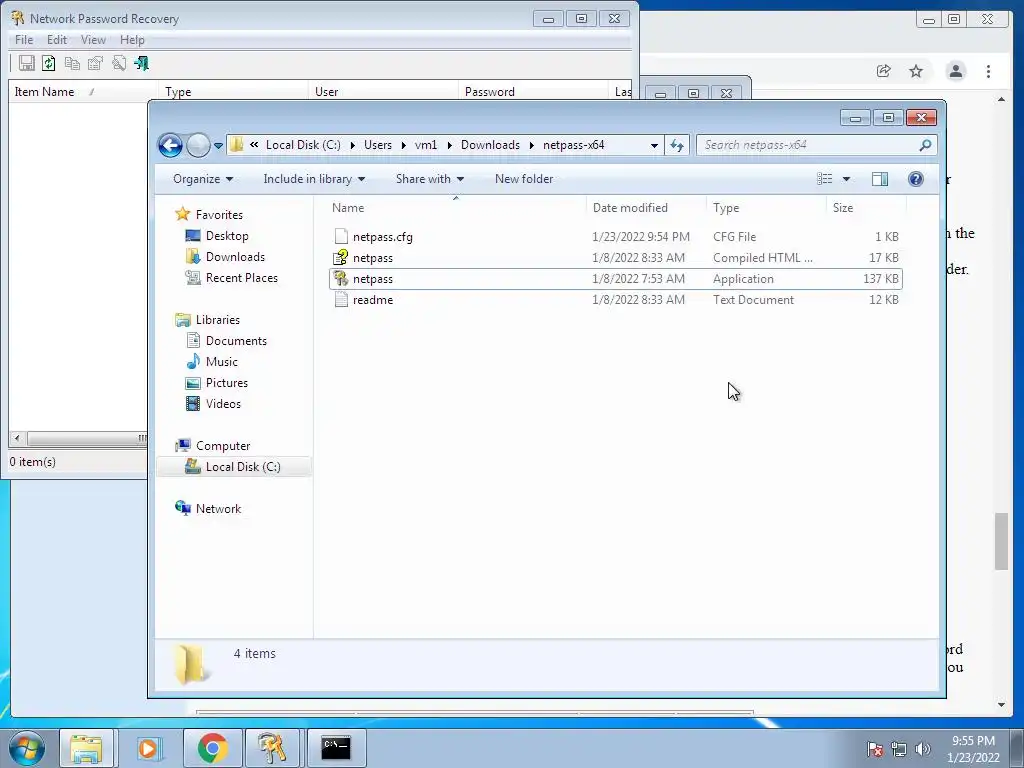Click Find icon in Network Password Recovery toolbar

tap(119, 63)
